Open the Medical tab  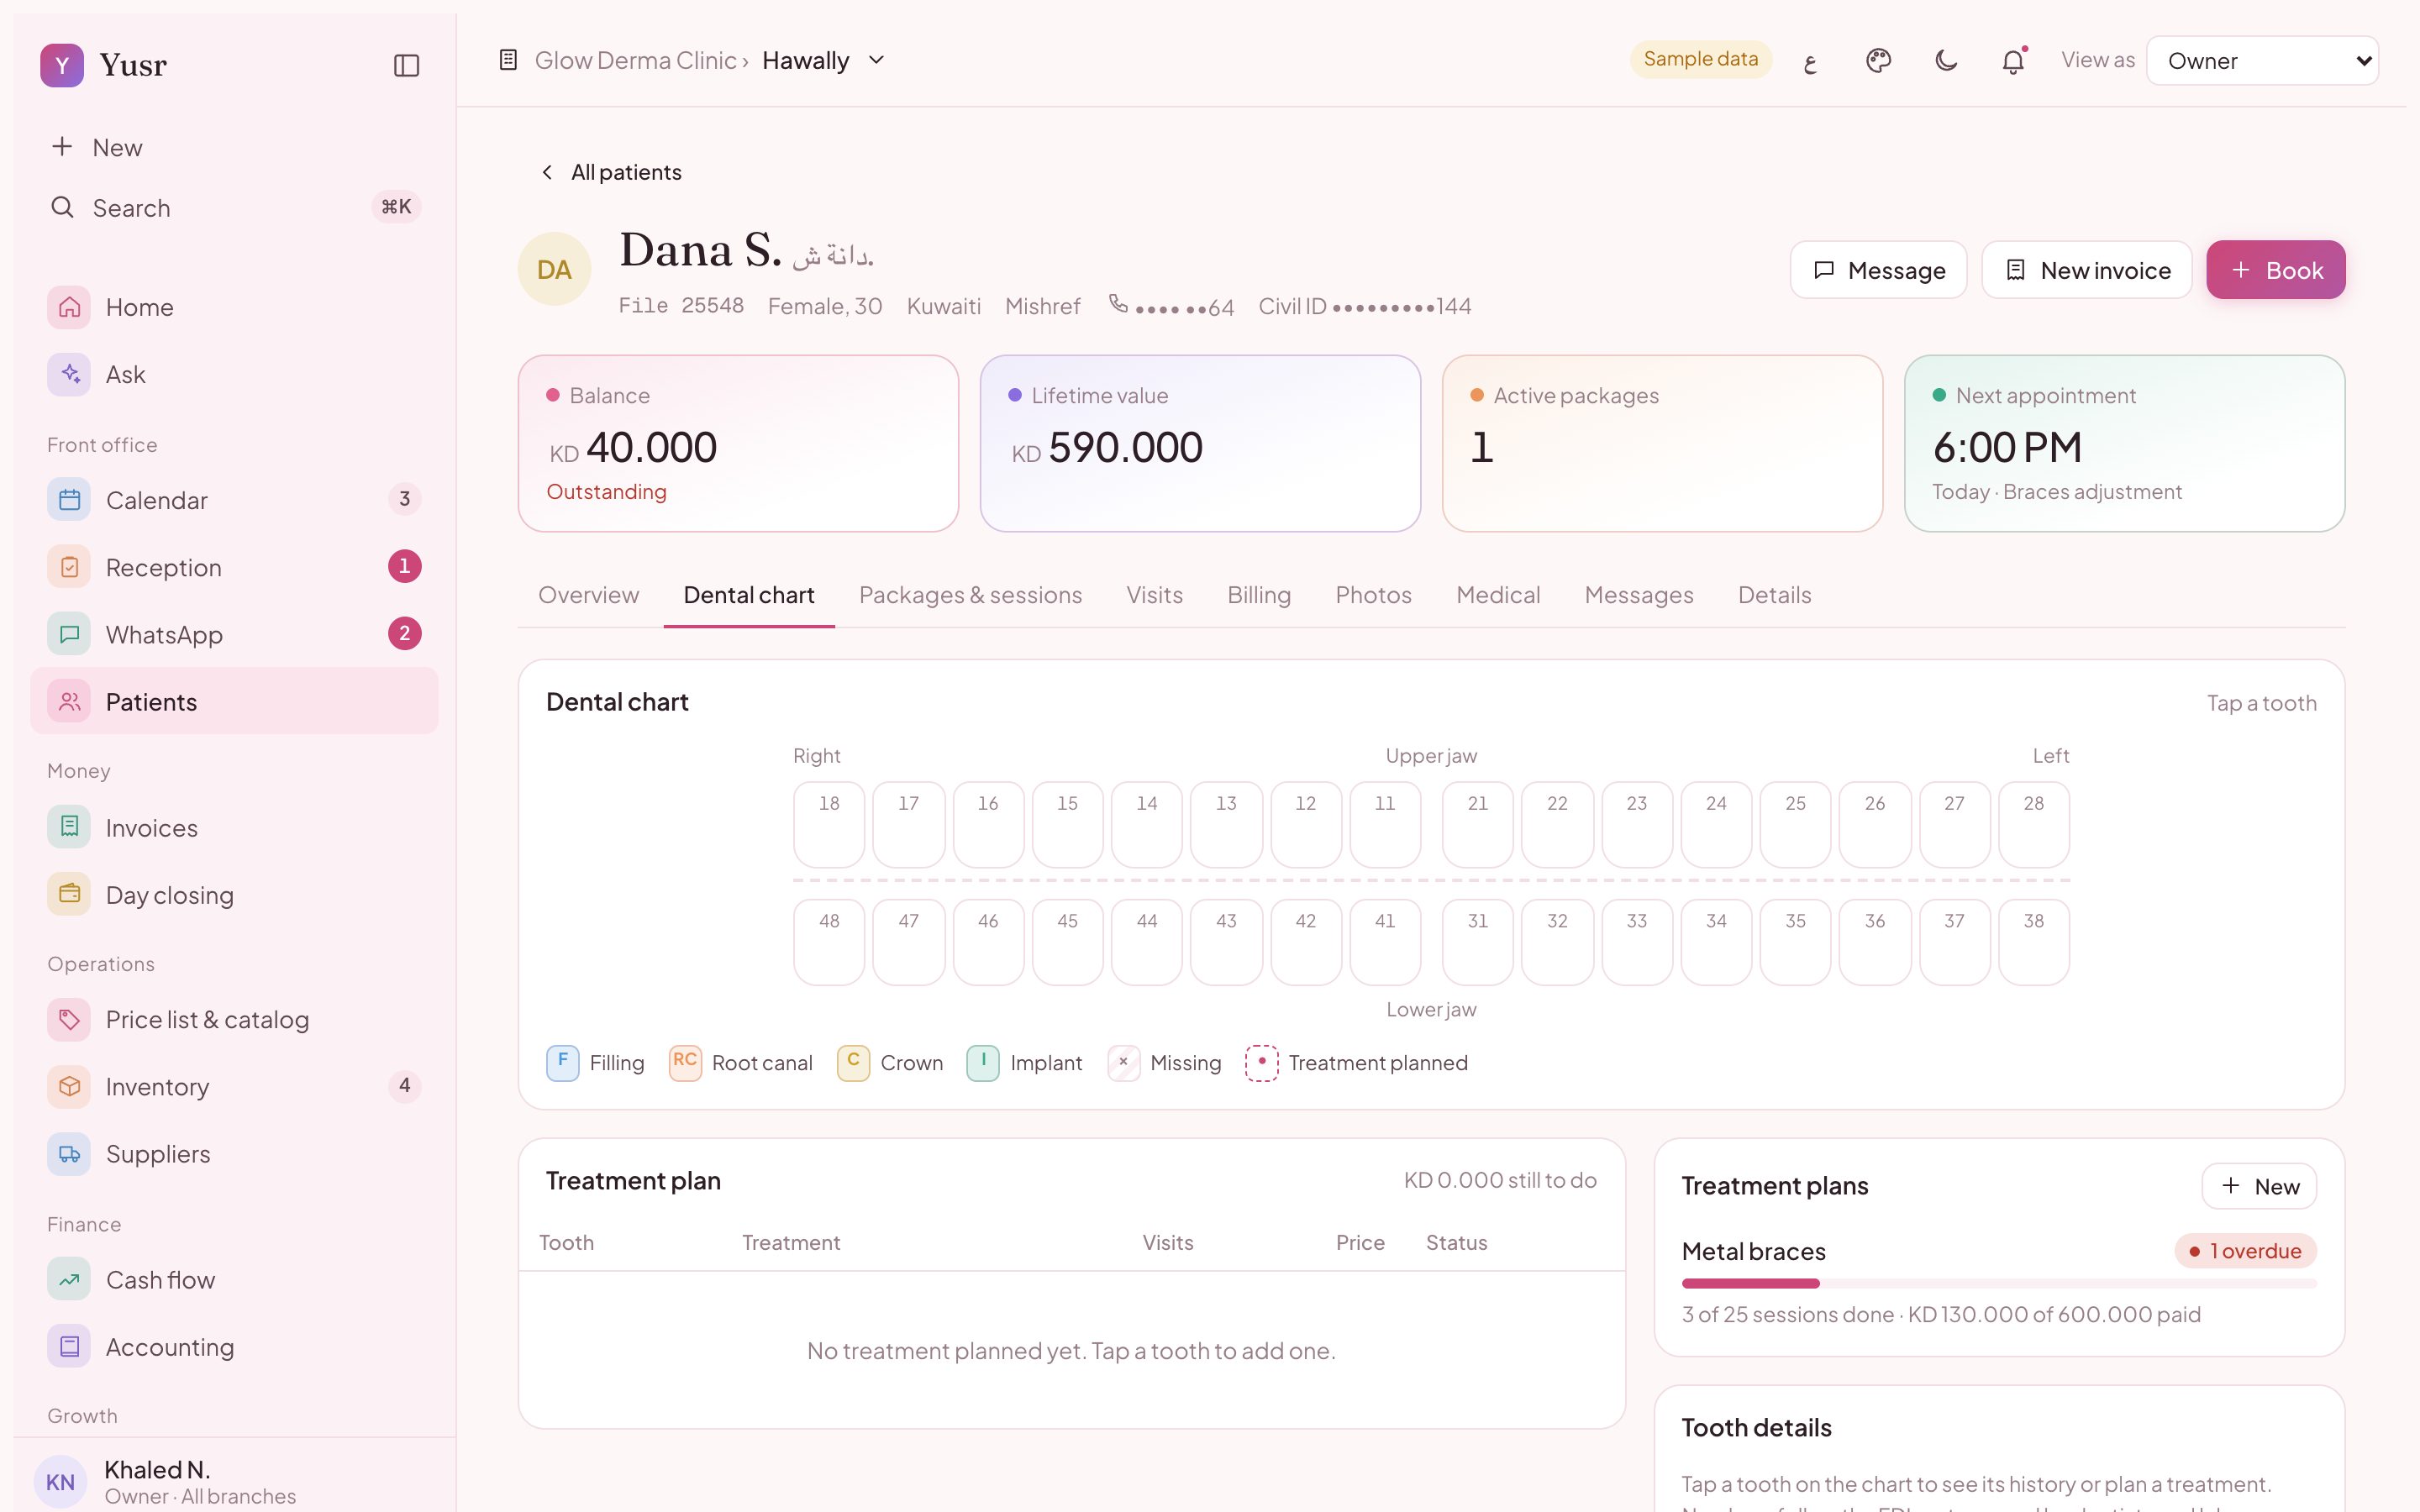click(1498, 596)
